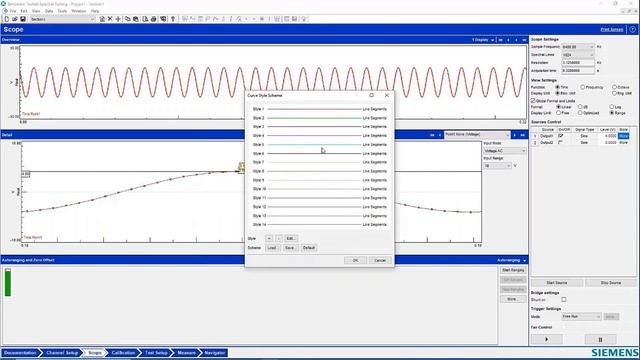This screenshot has width=640, height=360.
Task: Step Overview display forward
Action: tap(516, 40)
